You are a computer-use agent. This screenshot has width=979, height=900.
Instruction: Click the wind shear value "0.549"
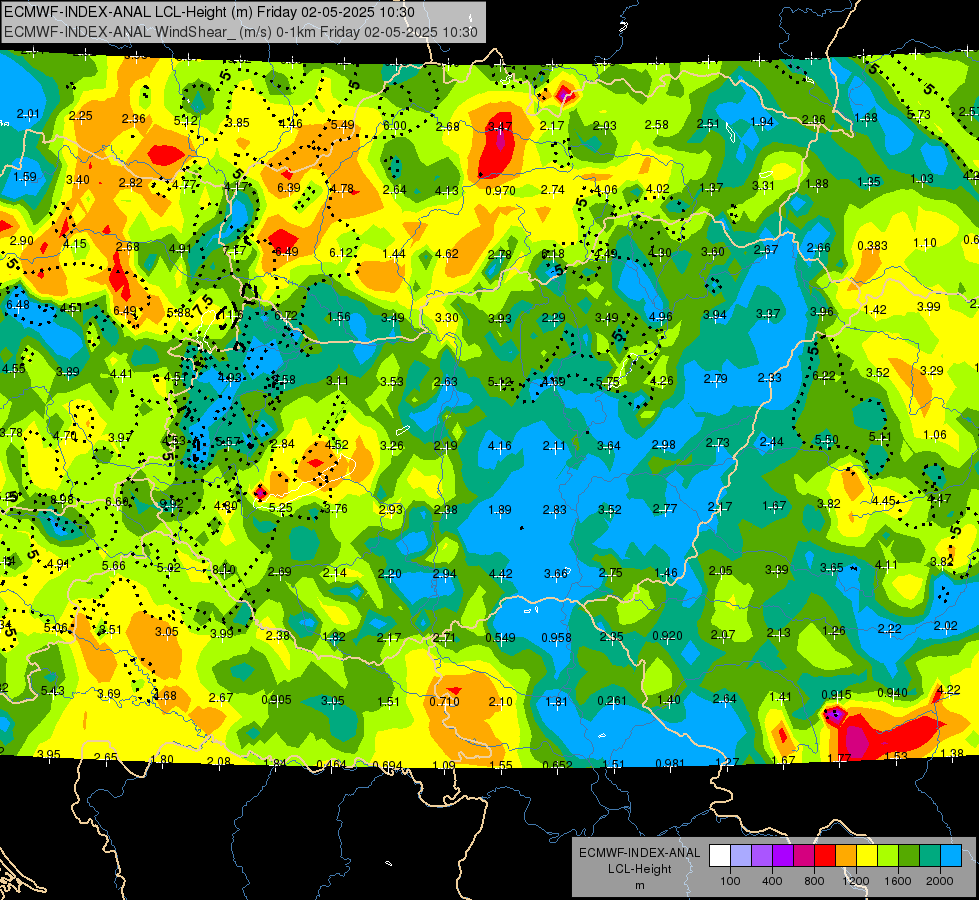point(500,638)
